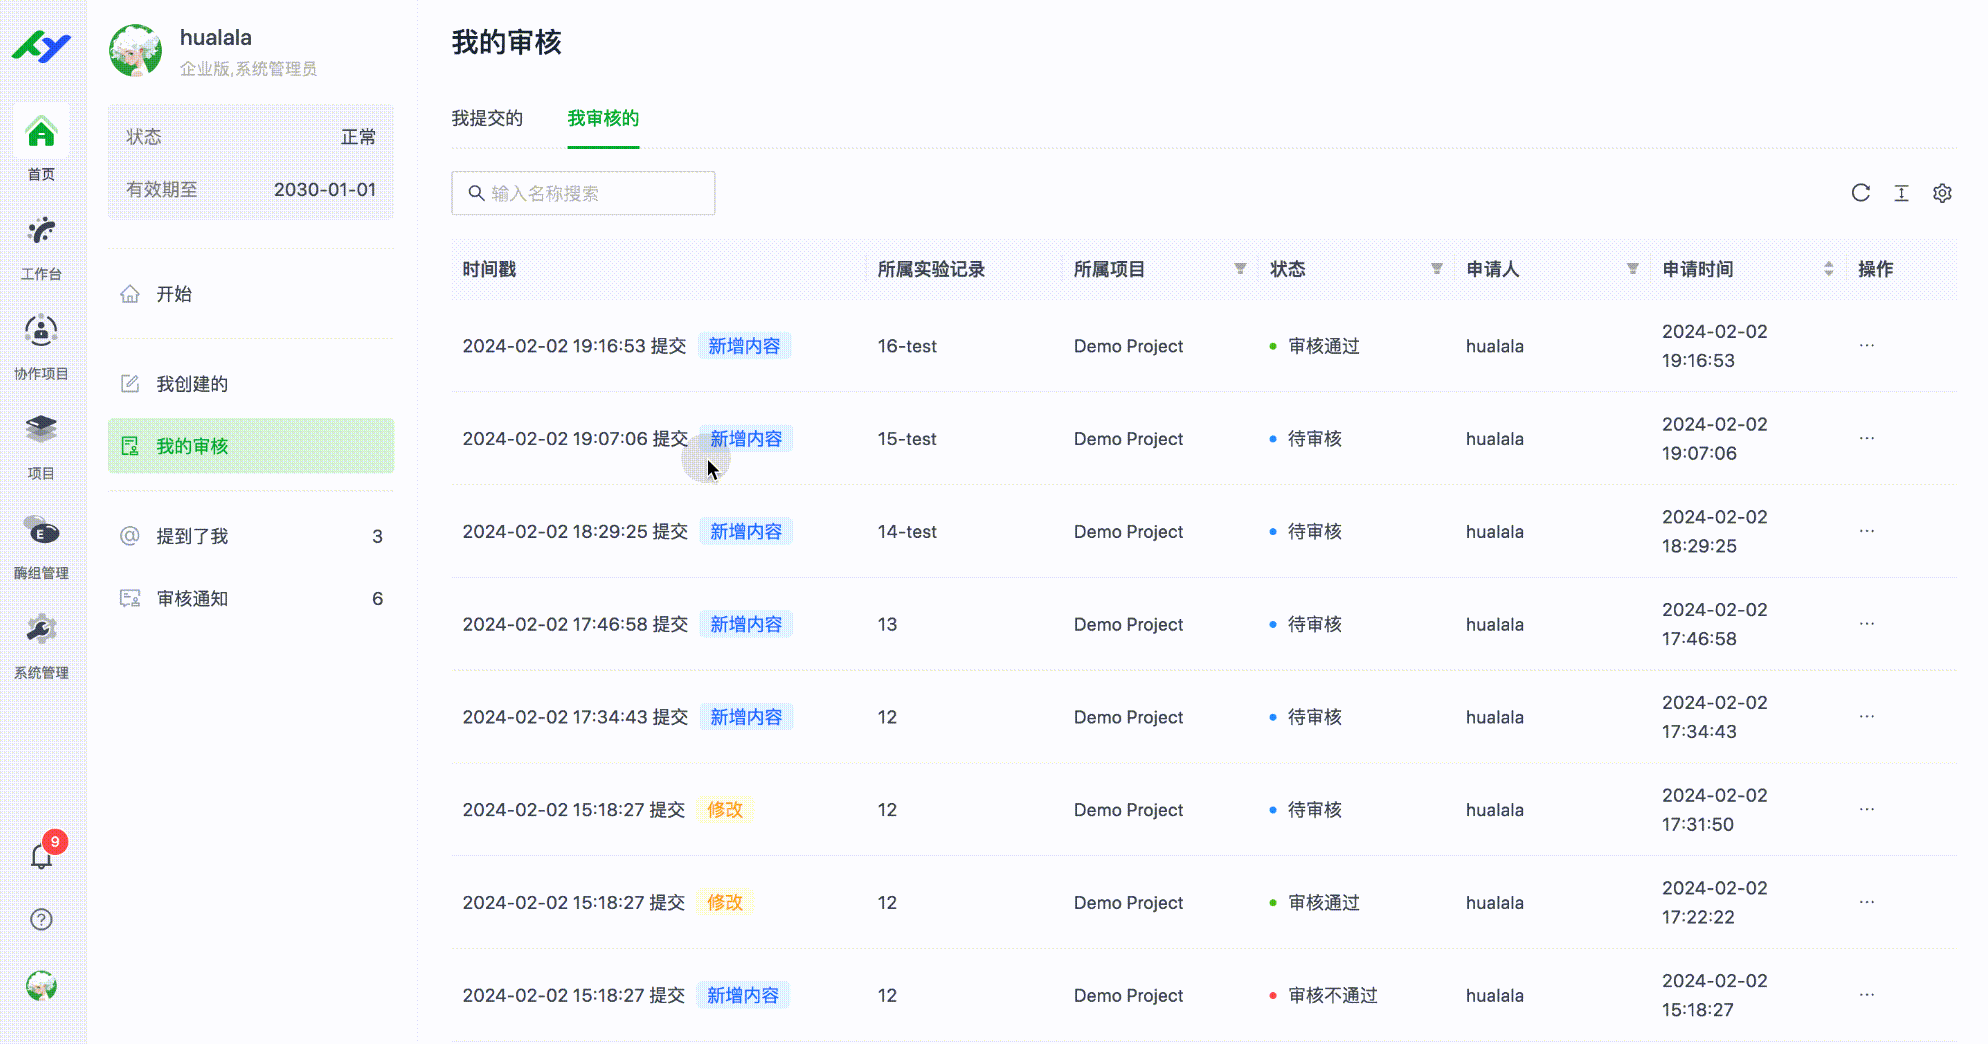Open the 状态 column filter
This screenshot has width=1988, height=1044.
[1436, 269]
